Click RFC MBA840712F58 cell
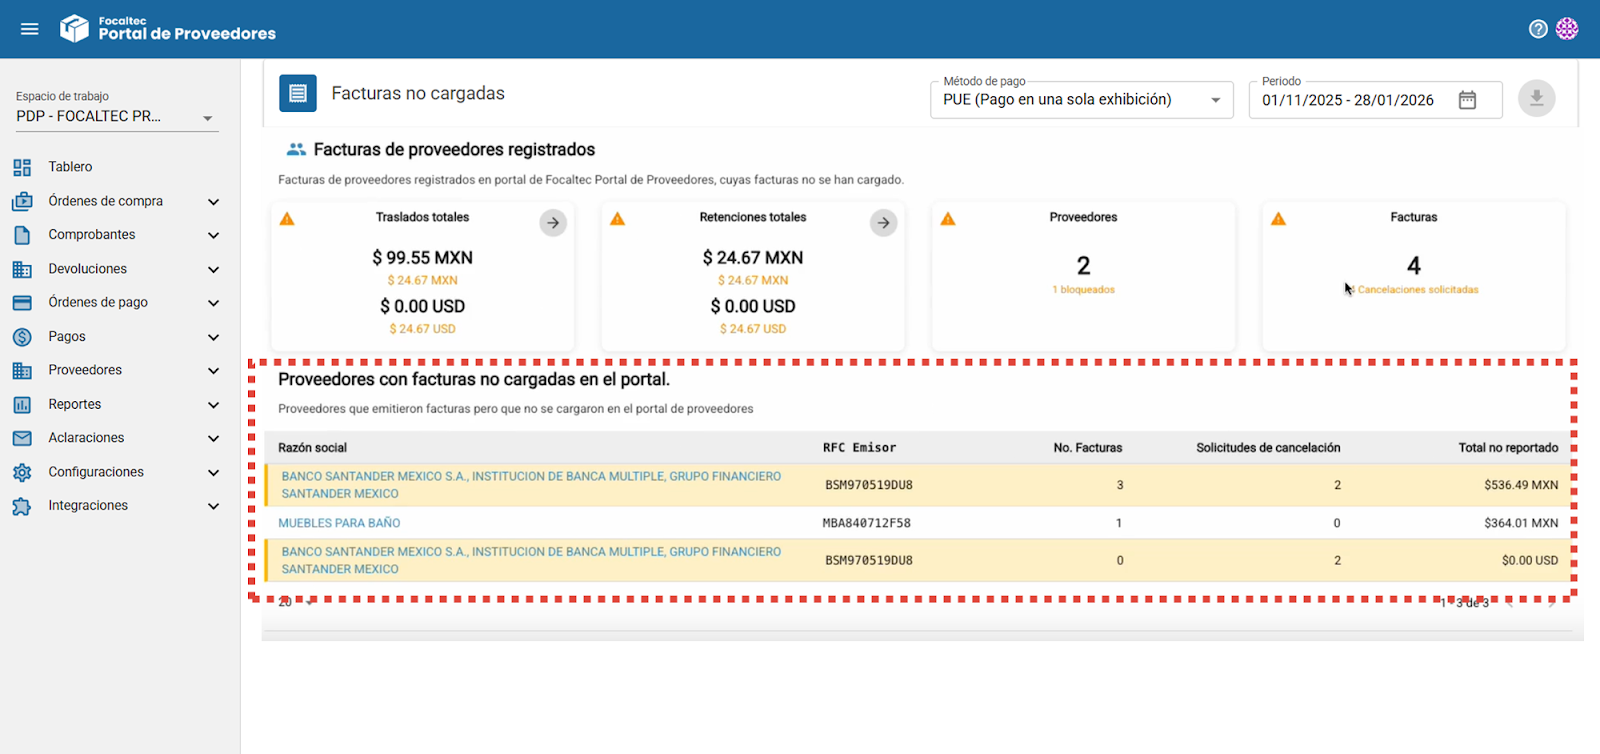The width and height of the screenshot is (1600, 754). pyautogui.click(x=866, y=523)
